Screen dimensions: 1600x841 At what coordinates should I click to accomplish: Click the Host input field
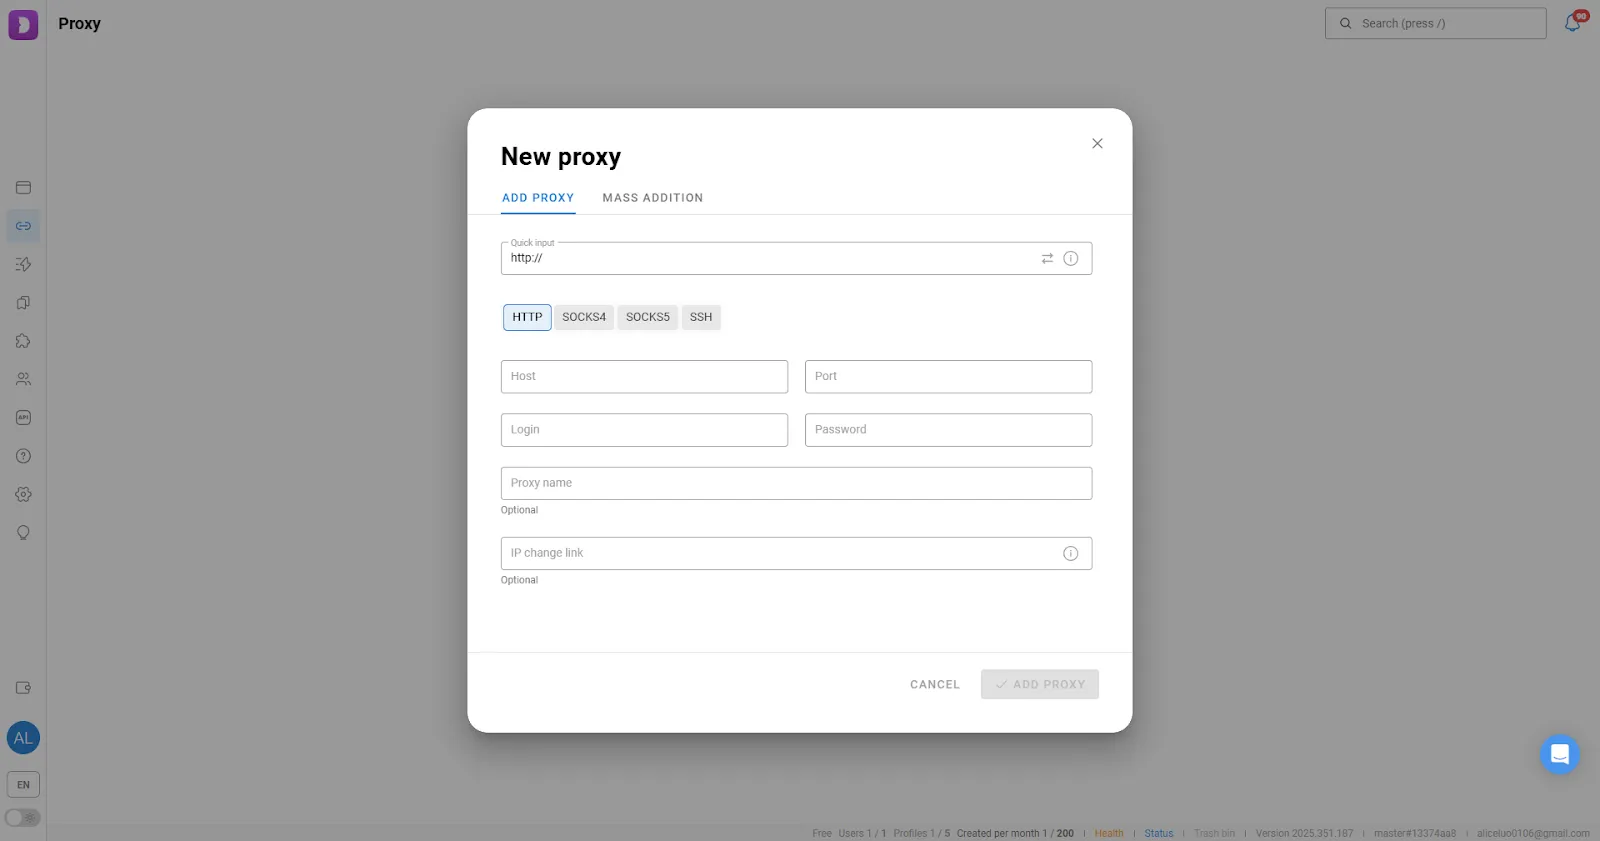click(x=644, y=376)
